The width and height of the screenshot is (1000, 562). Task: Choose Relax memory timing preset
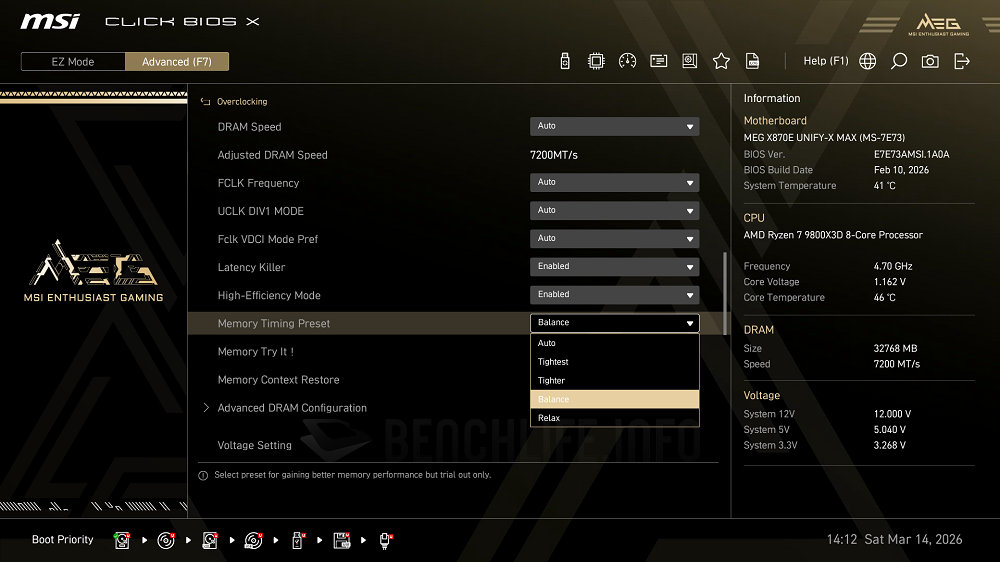[614, 418]
